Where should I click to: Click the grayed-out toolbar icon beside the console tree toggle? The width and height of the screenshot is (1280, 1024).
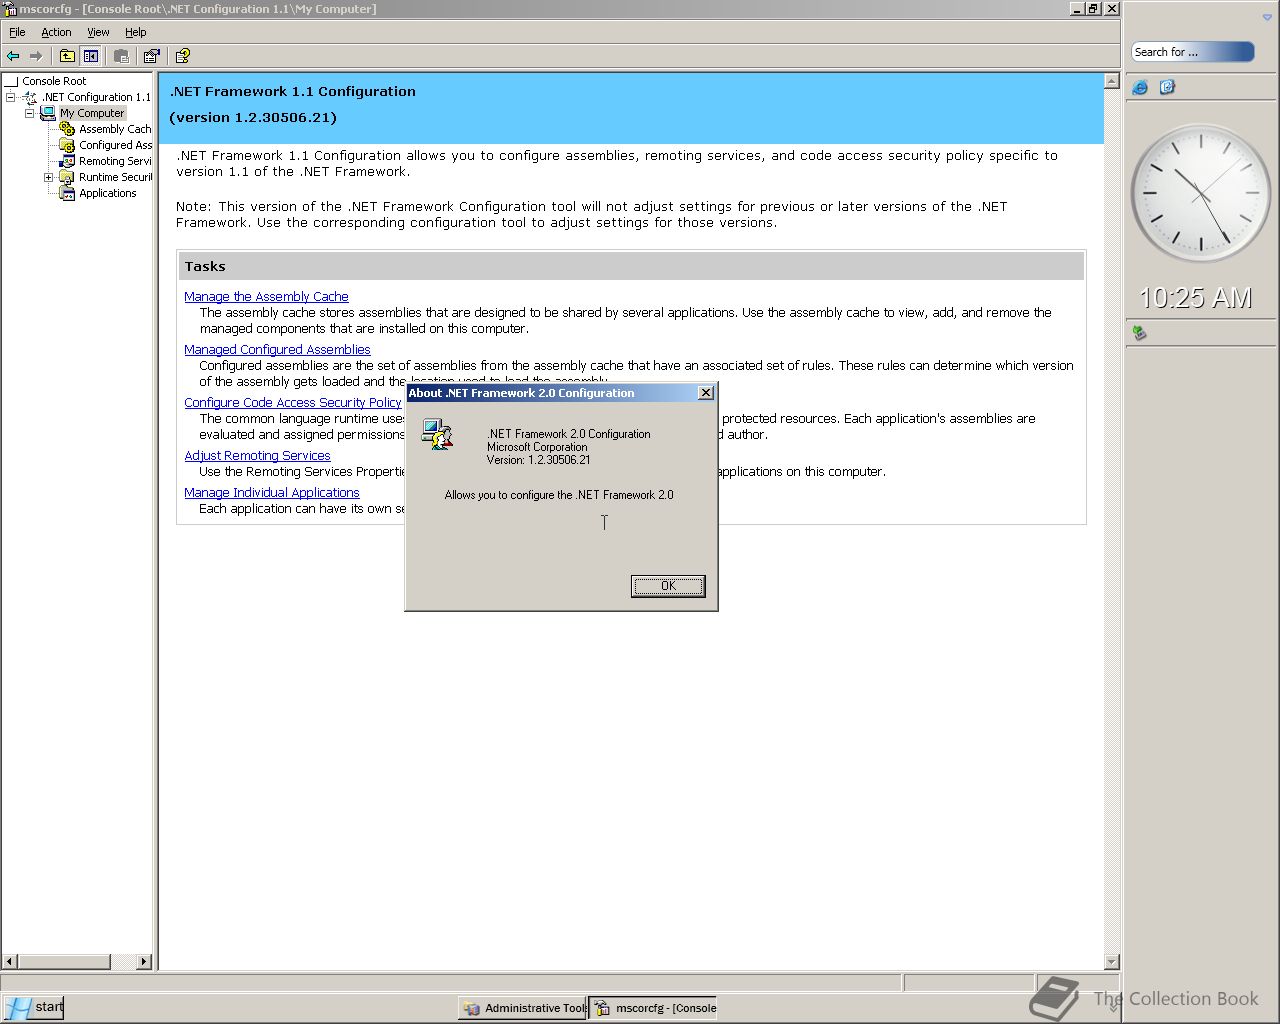point(121,56)
